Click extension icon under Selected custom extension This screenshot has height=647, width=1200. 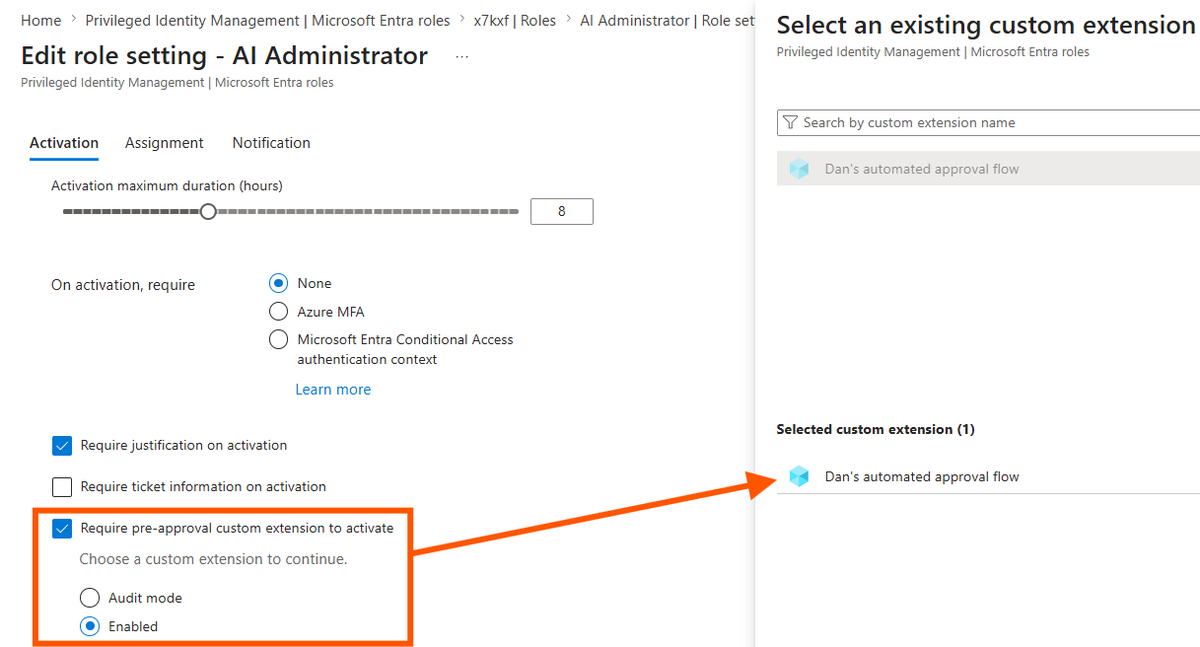pyautogui.click(x=799, y=477)
